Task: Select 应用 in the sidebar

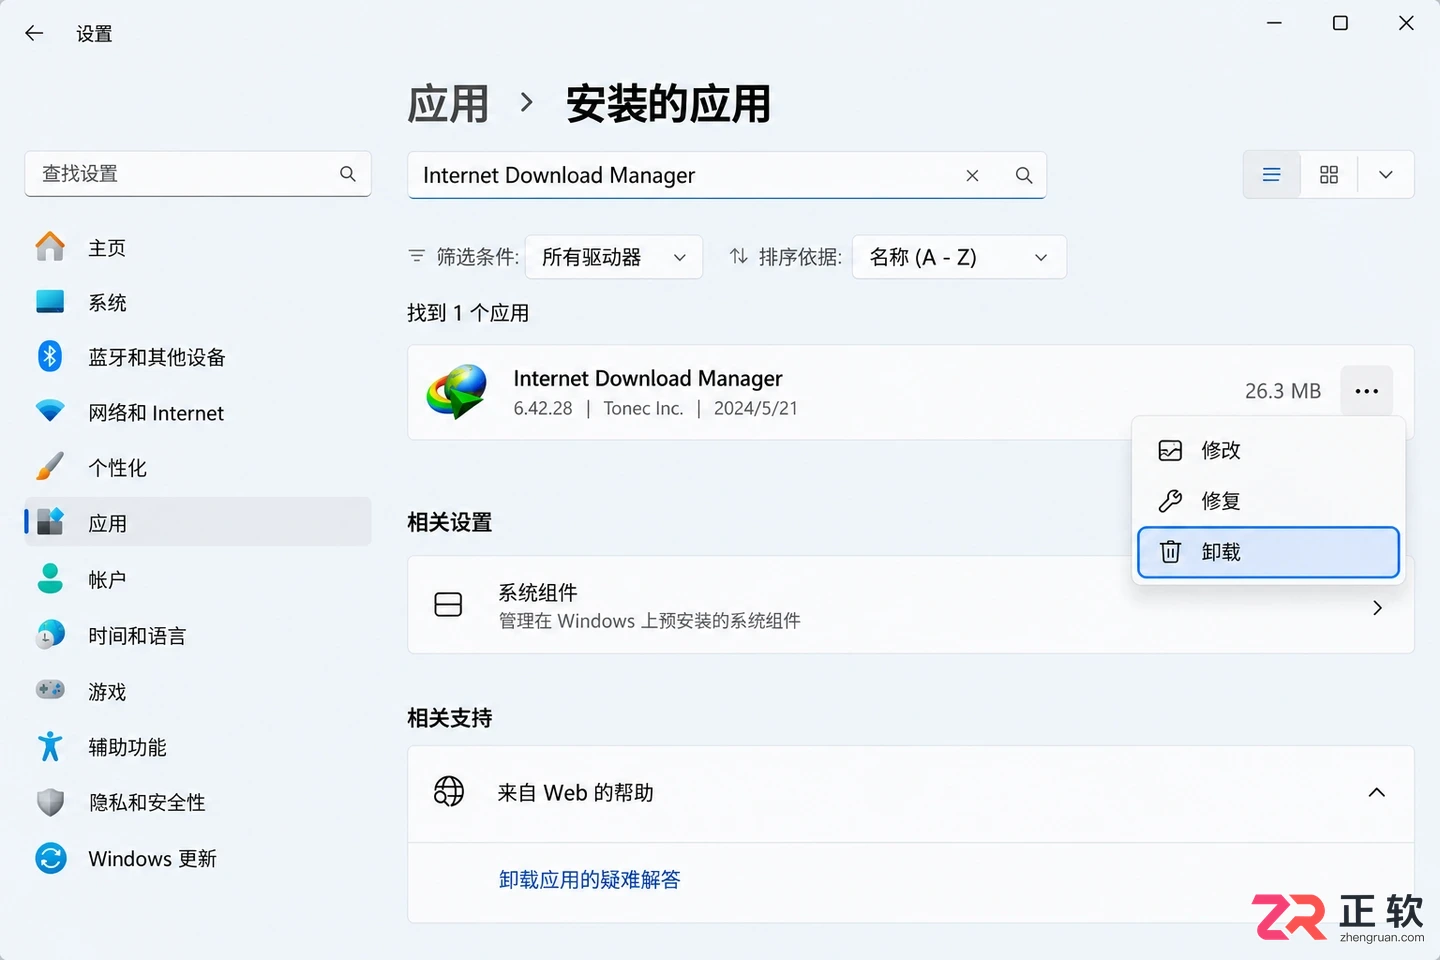Action: 198,522
